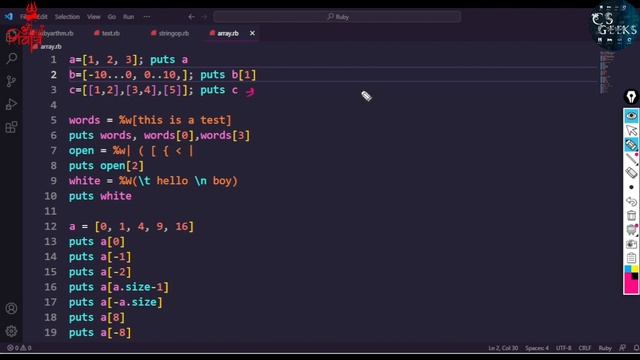Click the trash can clear annotations icon
The height and width of the screenshot is (360, 640).
pos(631,216)
